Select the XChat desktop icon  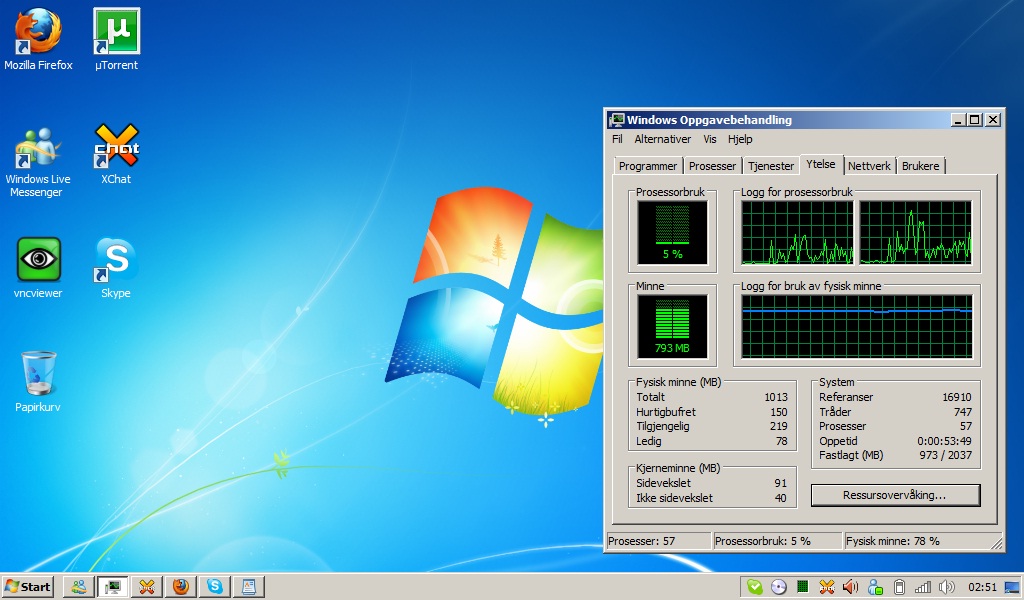click(x=116, y=155)
